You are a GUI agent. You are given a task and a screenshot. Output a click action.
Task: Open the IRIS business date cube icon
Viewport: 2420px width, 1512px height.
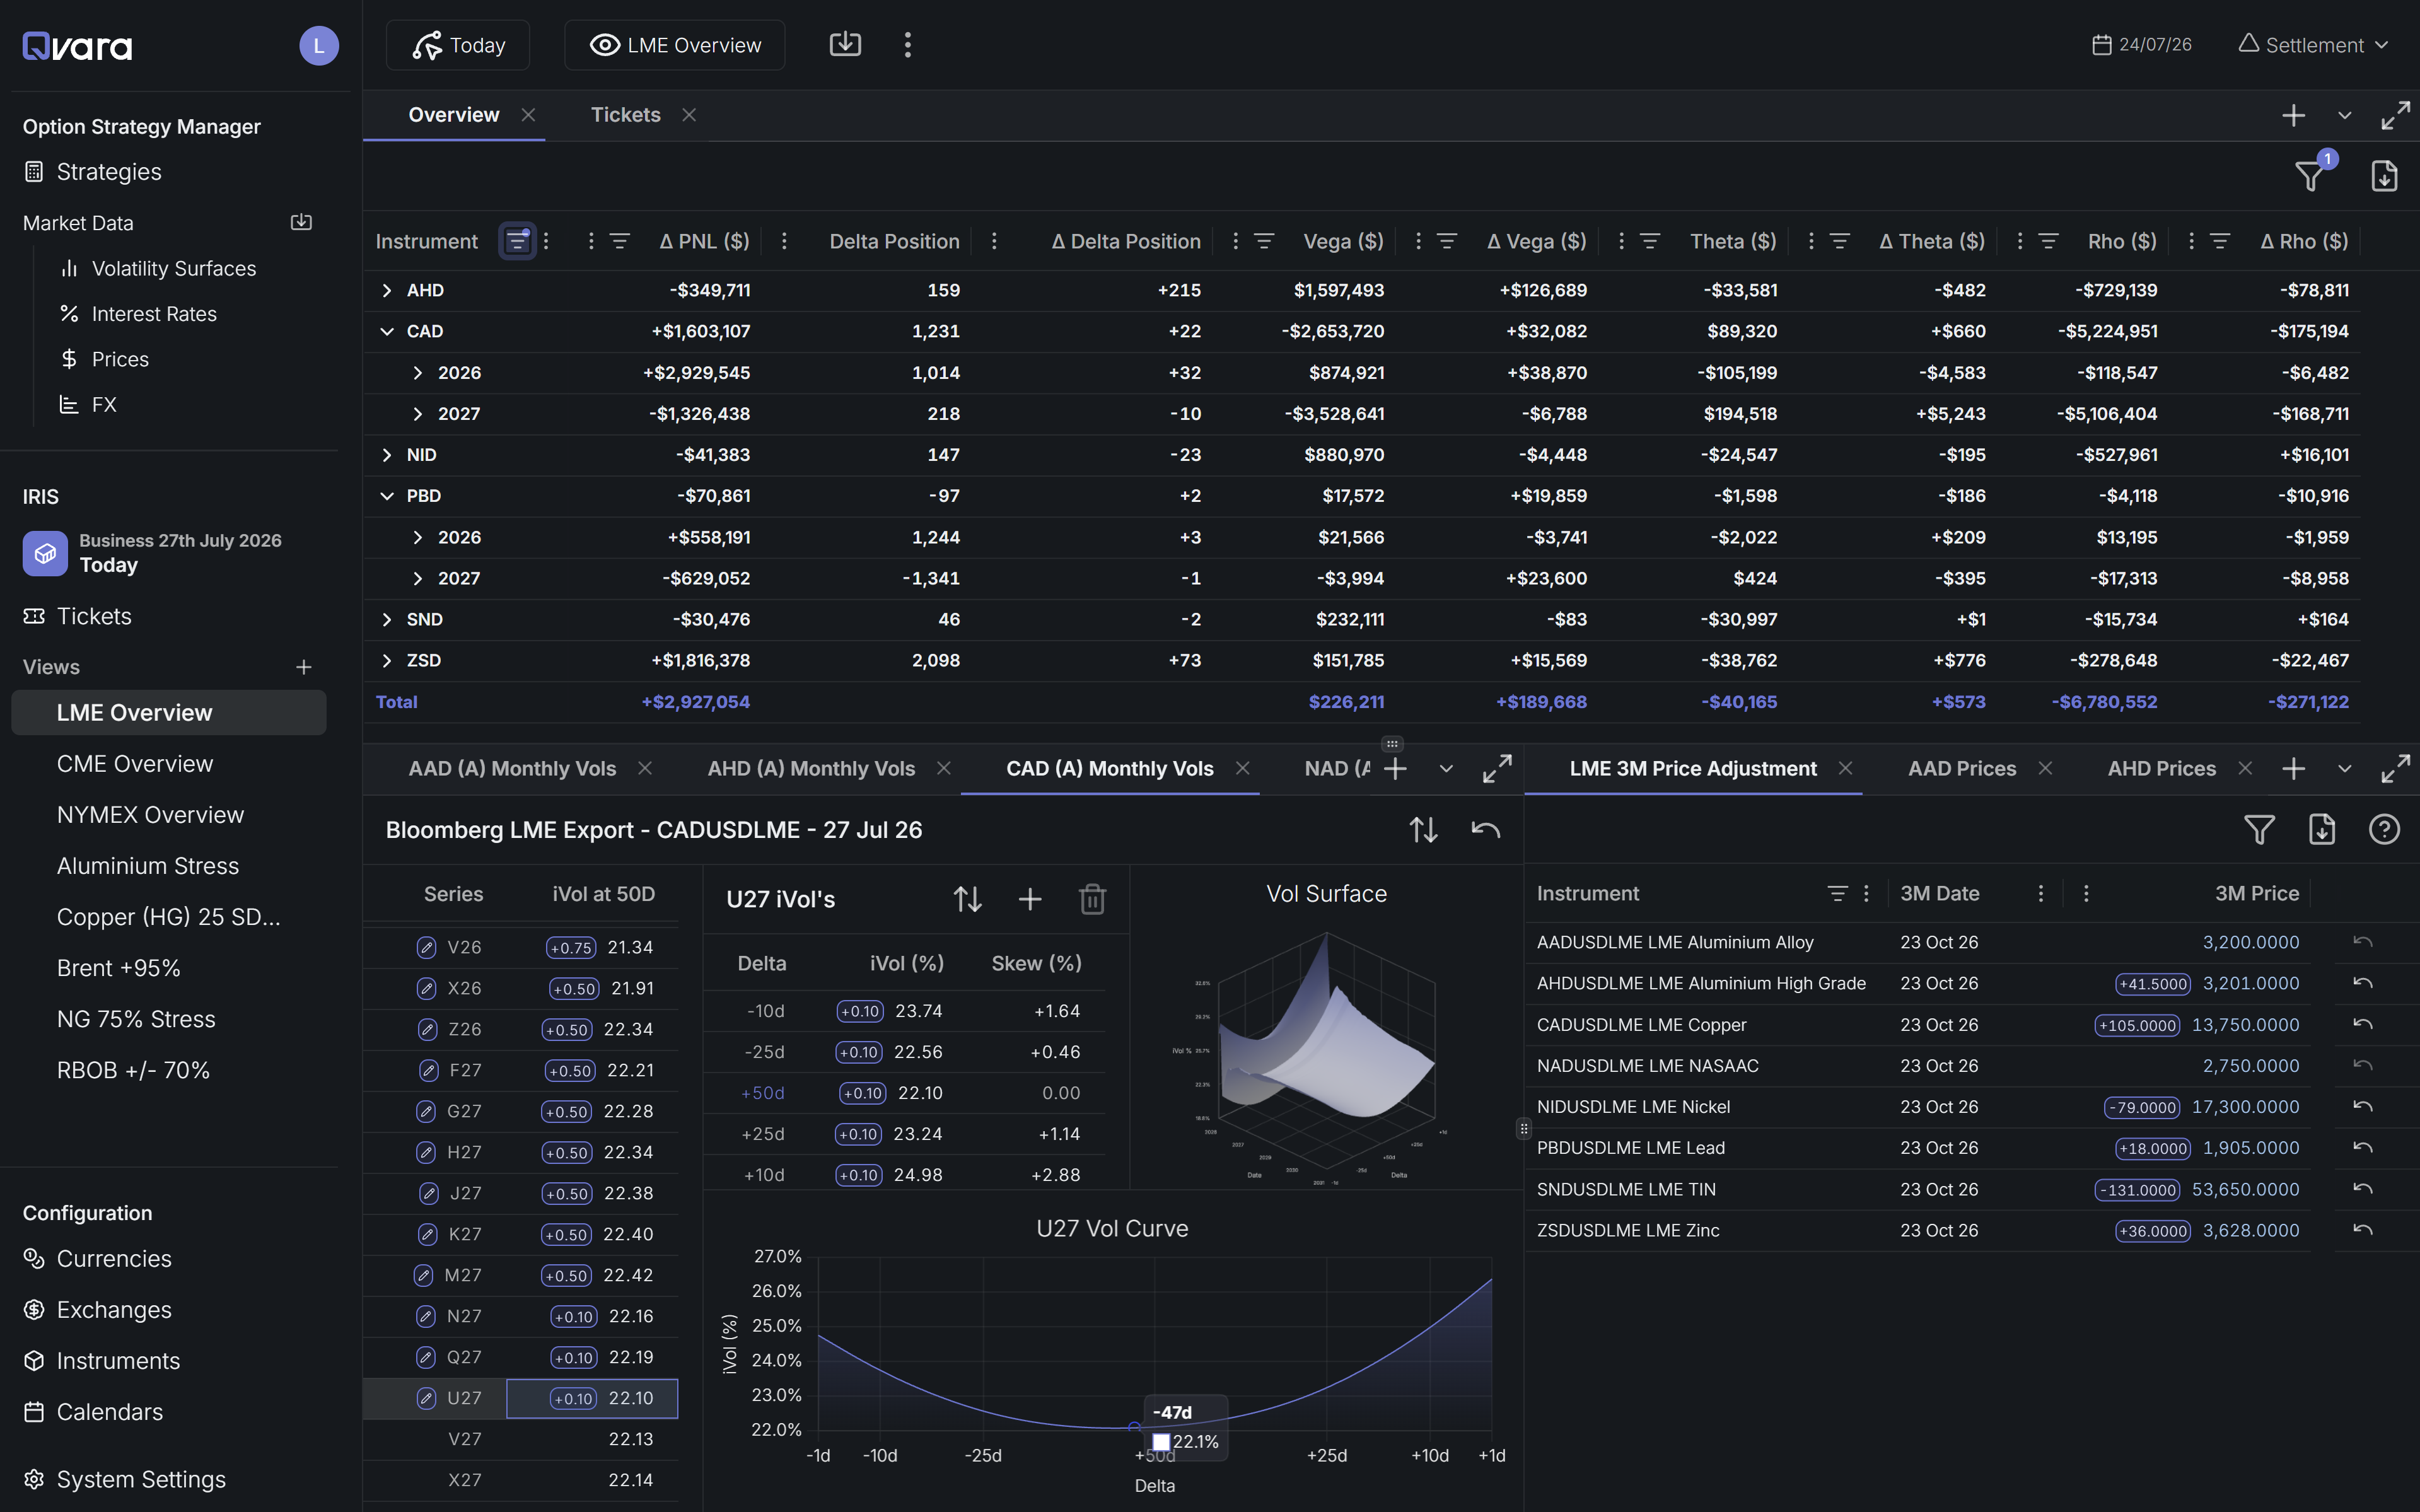(x=45, y=553)
